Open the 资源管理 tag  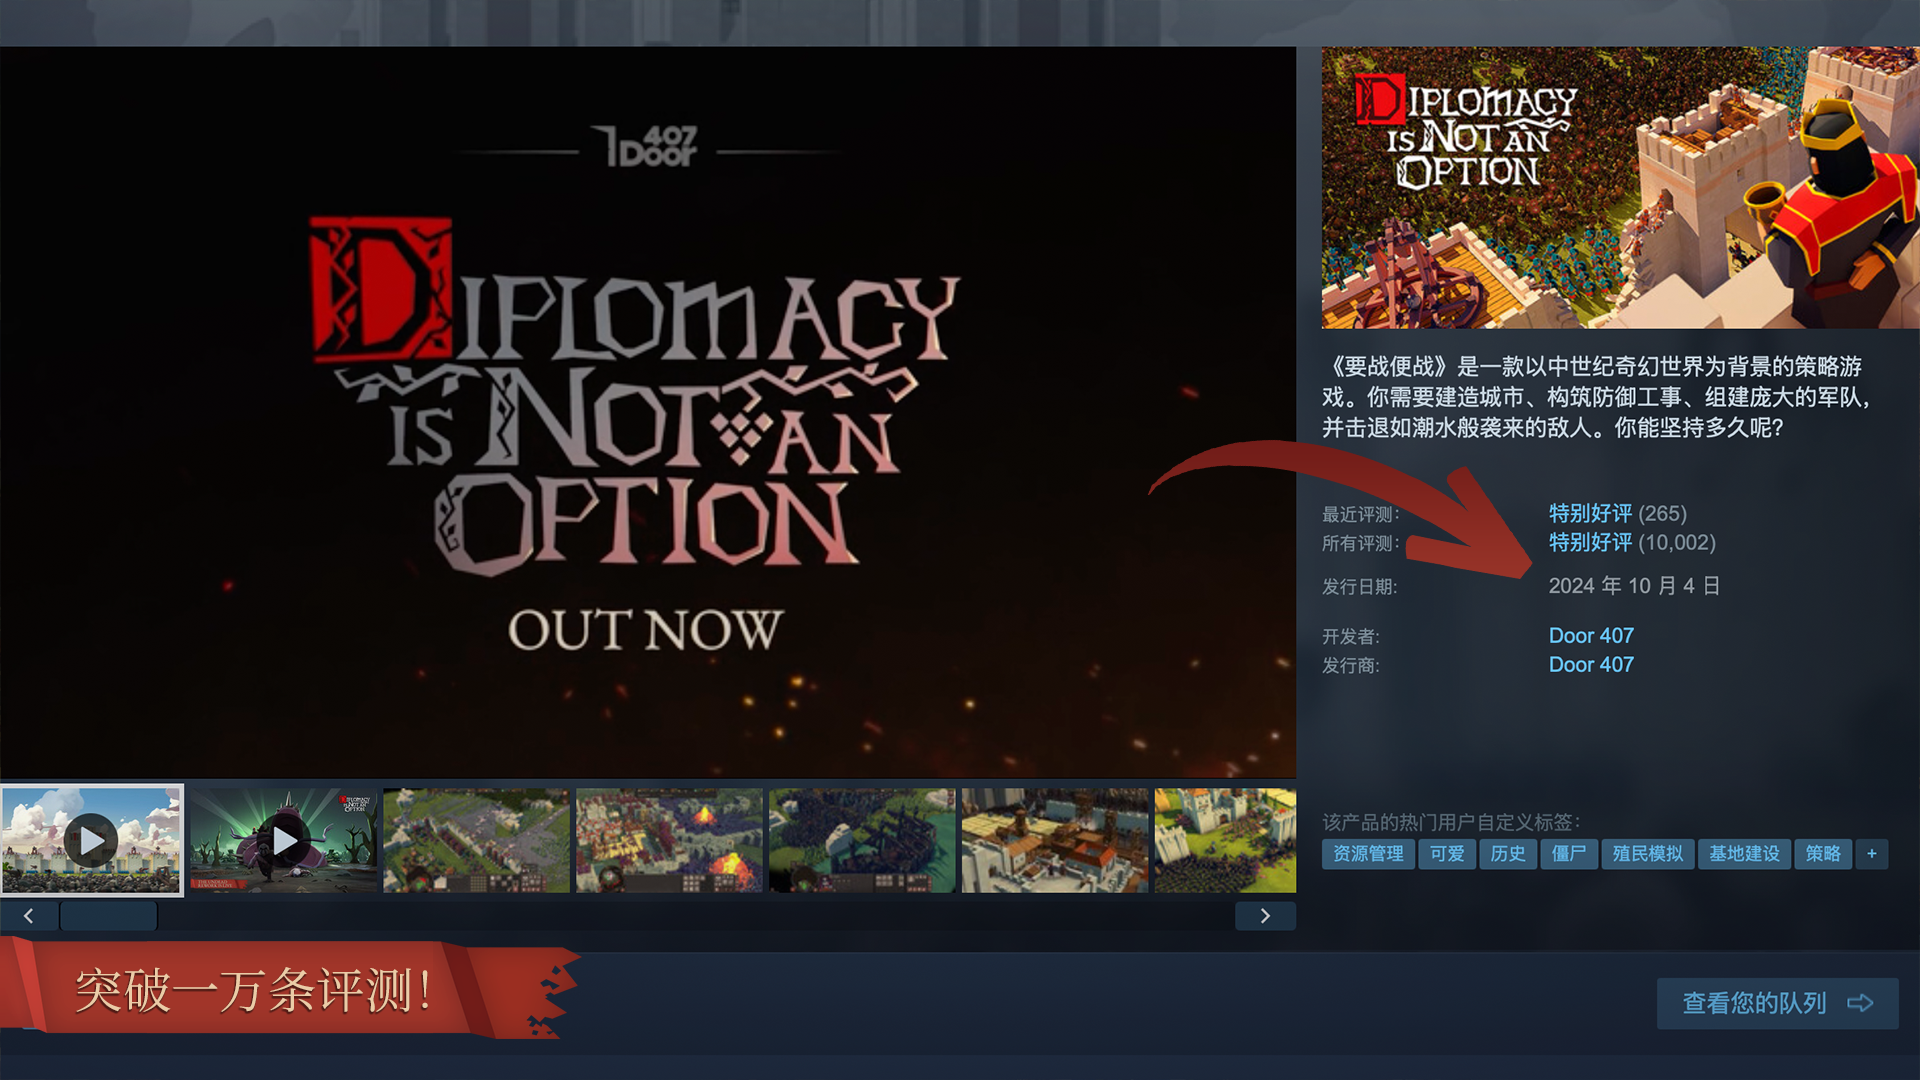point(1368,854)
